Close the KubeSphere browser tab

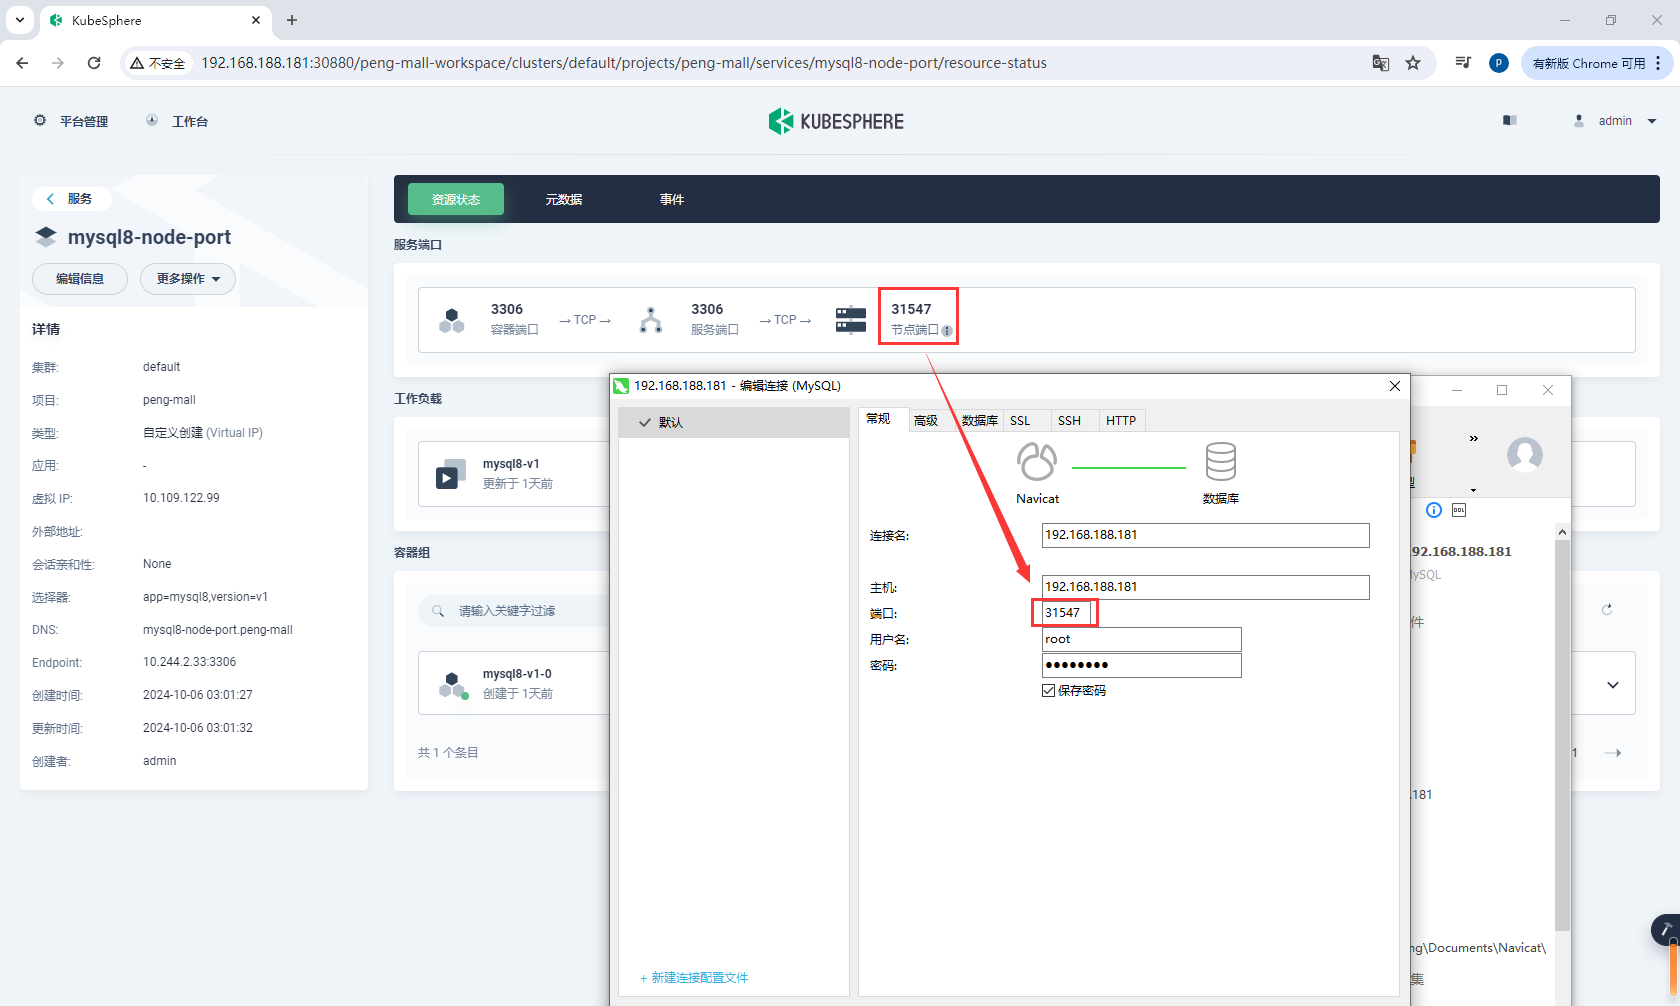pyautogui.click(x=256, y=20)
